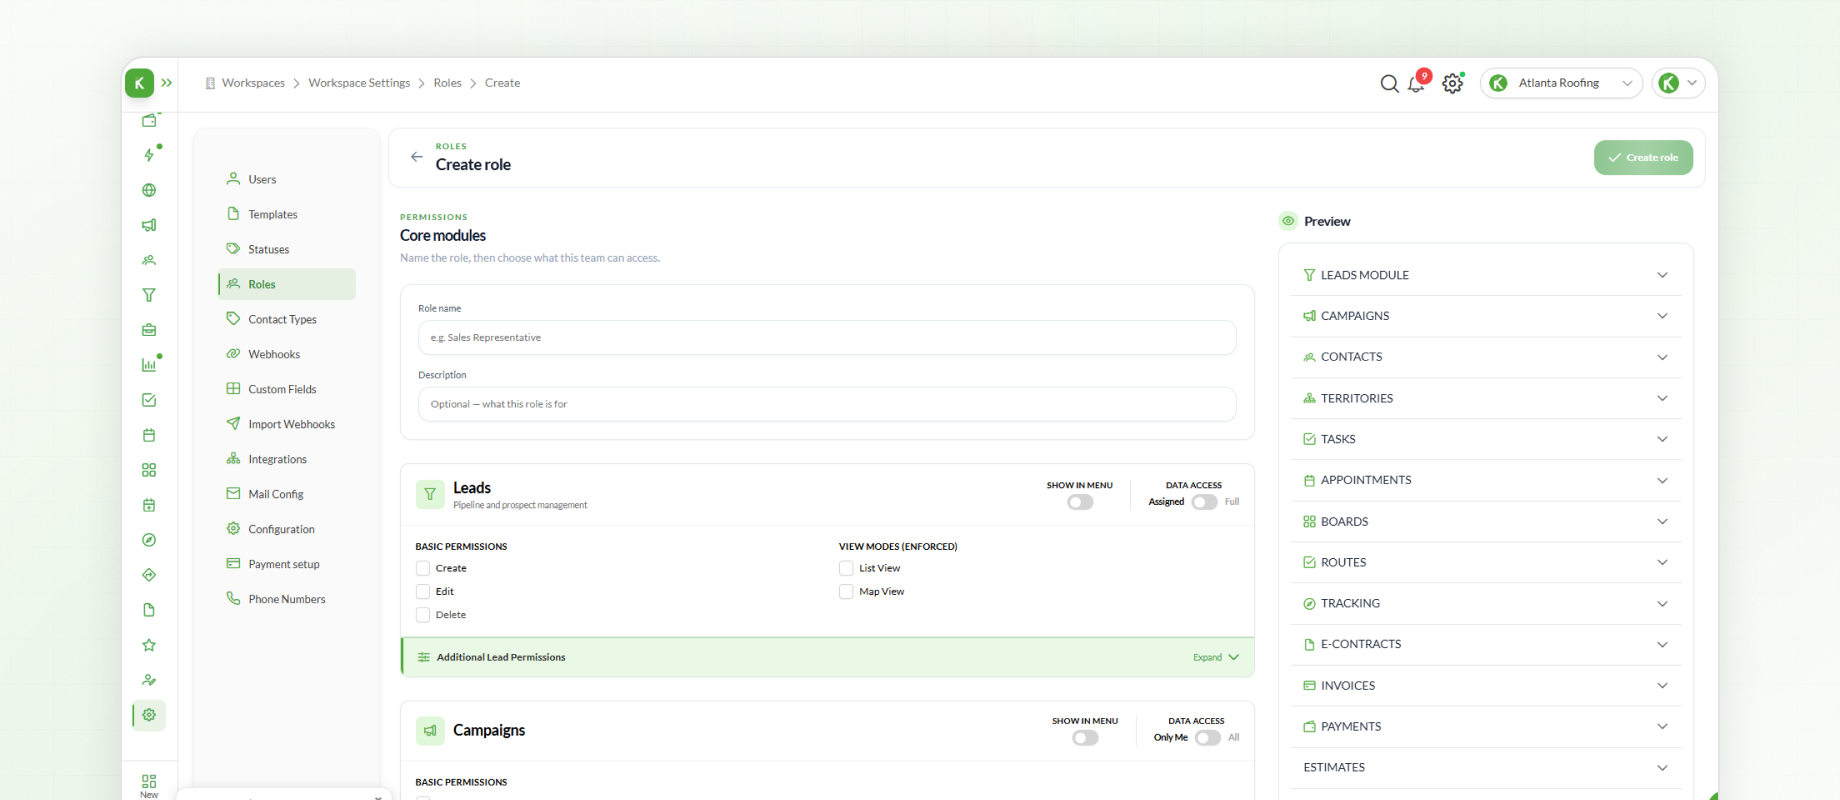Viewport: 1840px width, 800px height.
Task: Enable the List View checkbox
Action: (x=846, y=568)
